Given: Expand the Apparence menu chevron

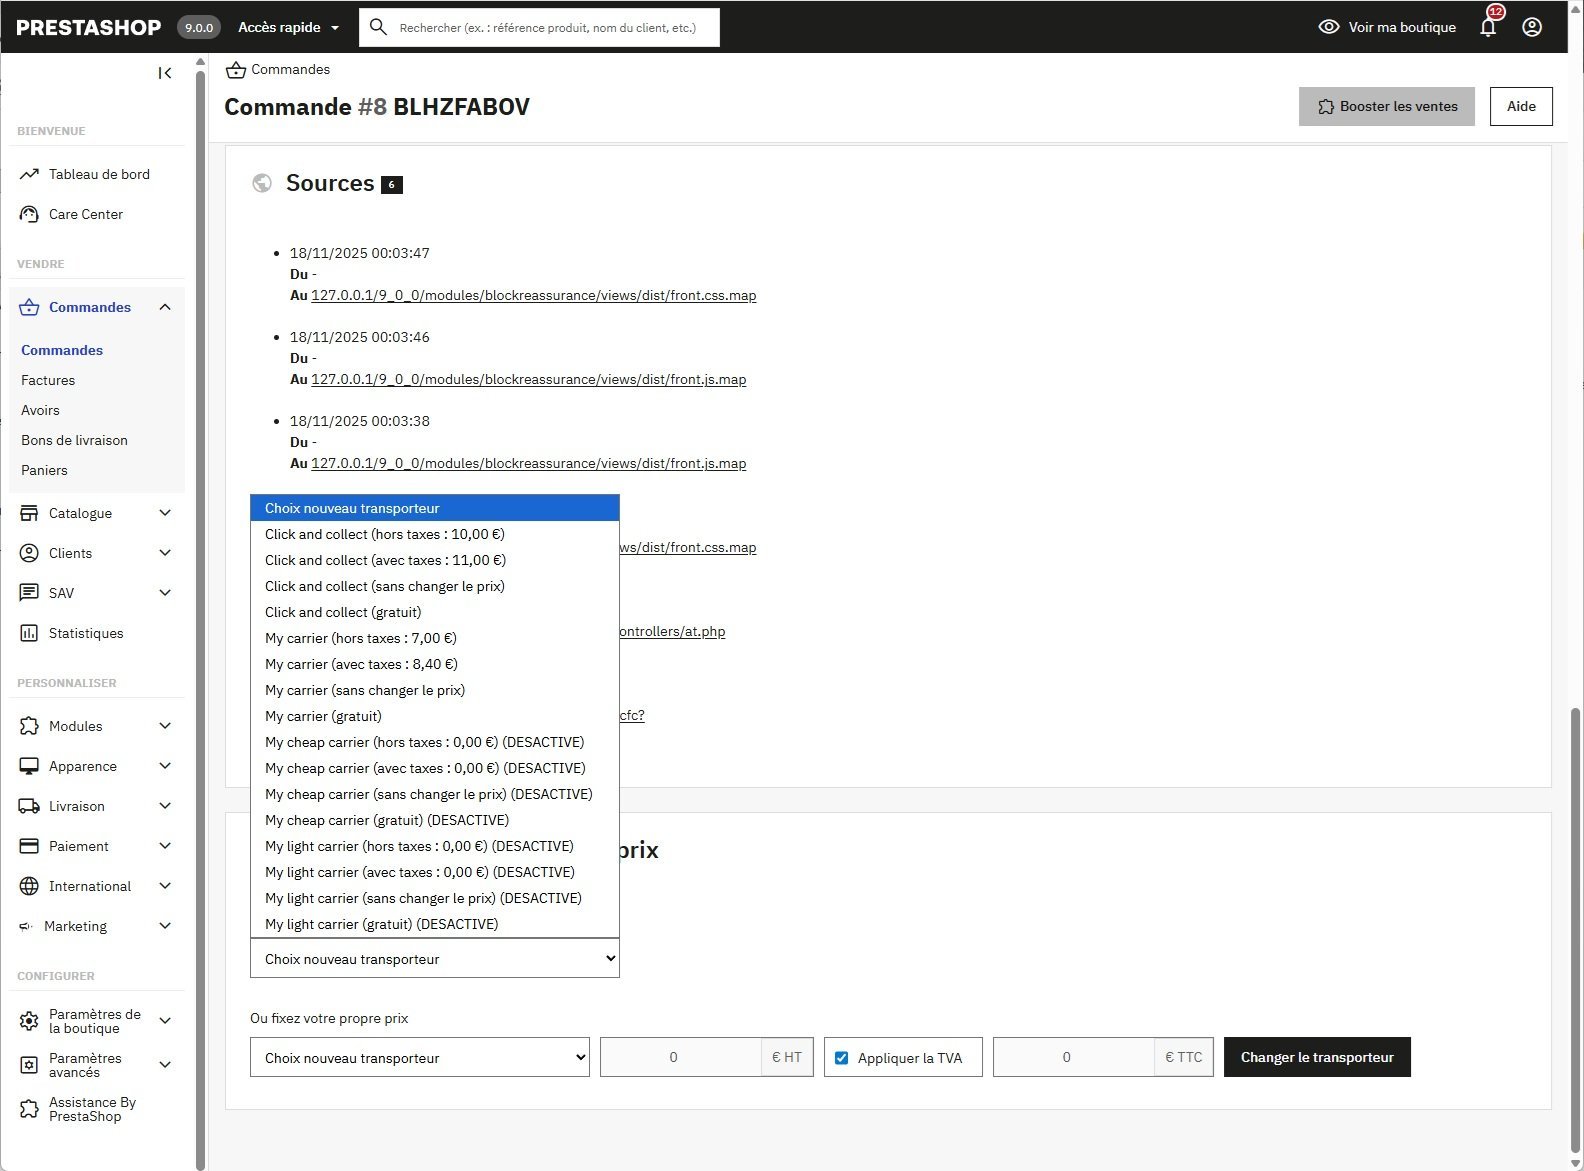Looking at the screenshot, I should (x=165, y=766).
